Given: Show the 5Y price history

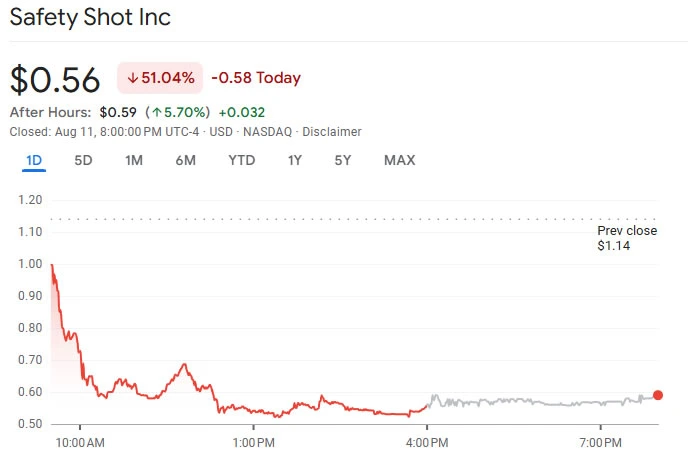Looking at the screenshot, I should [343, 161].
